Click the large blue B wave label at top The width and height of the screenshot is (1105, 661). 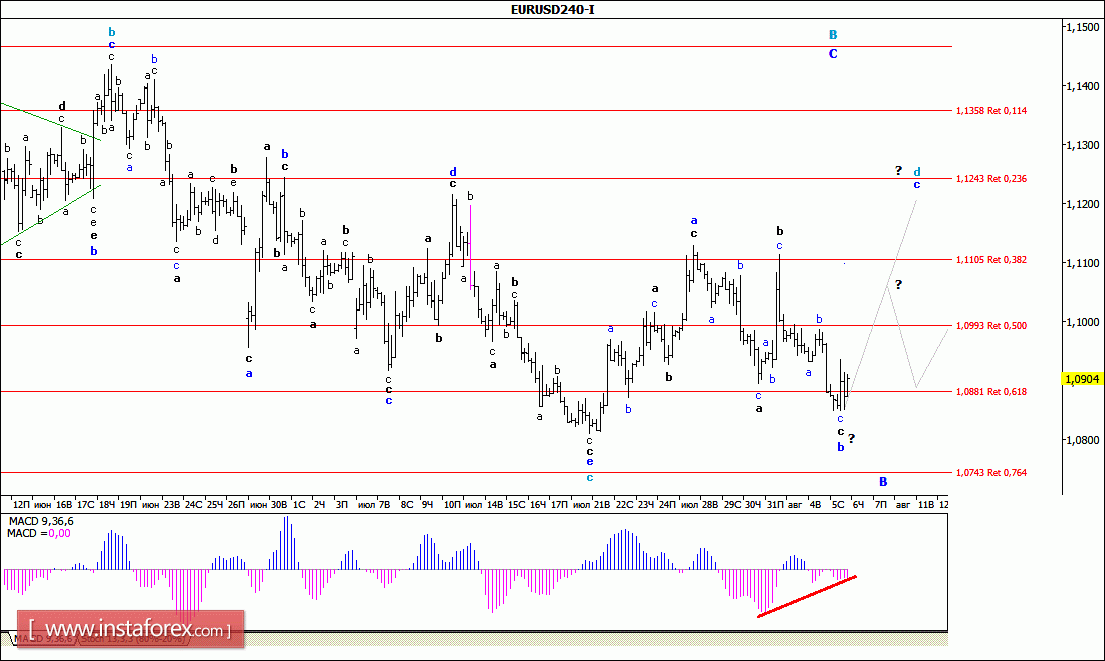pyautogui.click(x=832, y=35)
